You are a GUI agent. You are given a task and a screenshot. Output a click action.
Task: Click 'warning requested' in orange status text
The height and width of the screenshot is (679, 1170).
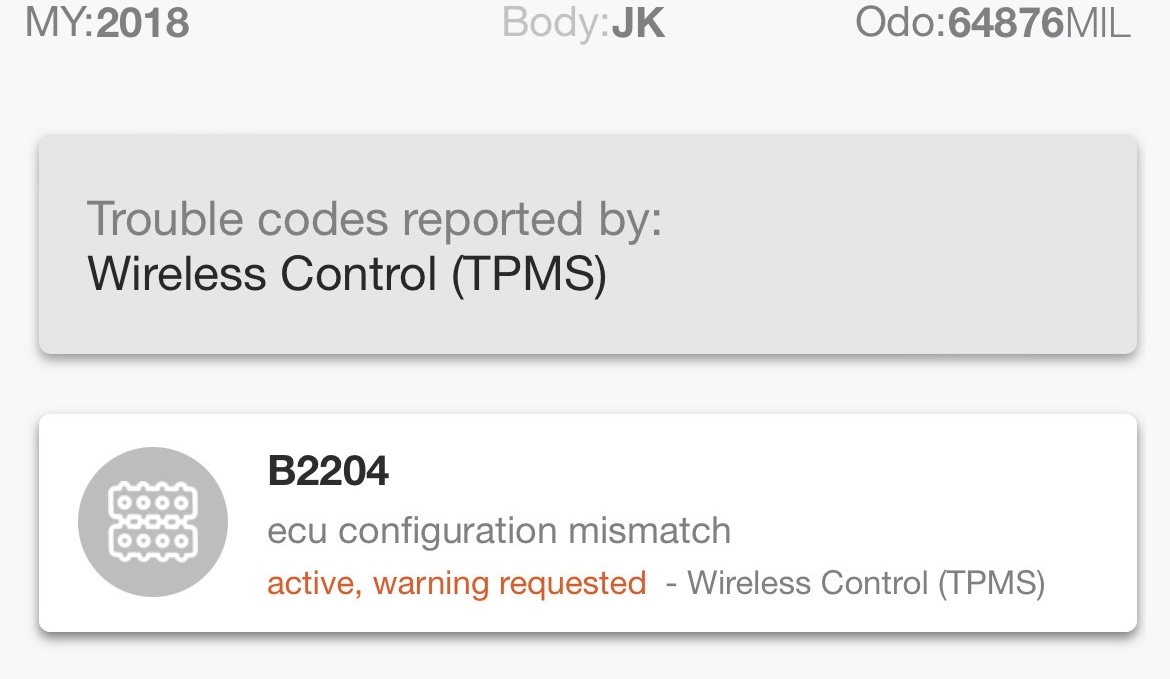[x=510, y=582]
